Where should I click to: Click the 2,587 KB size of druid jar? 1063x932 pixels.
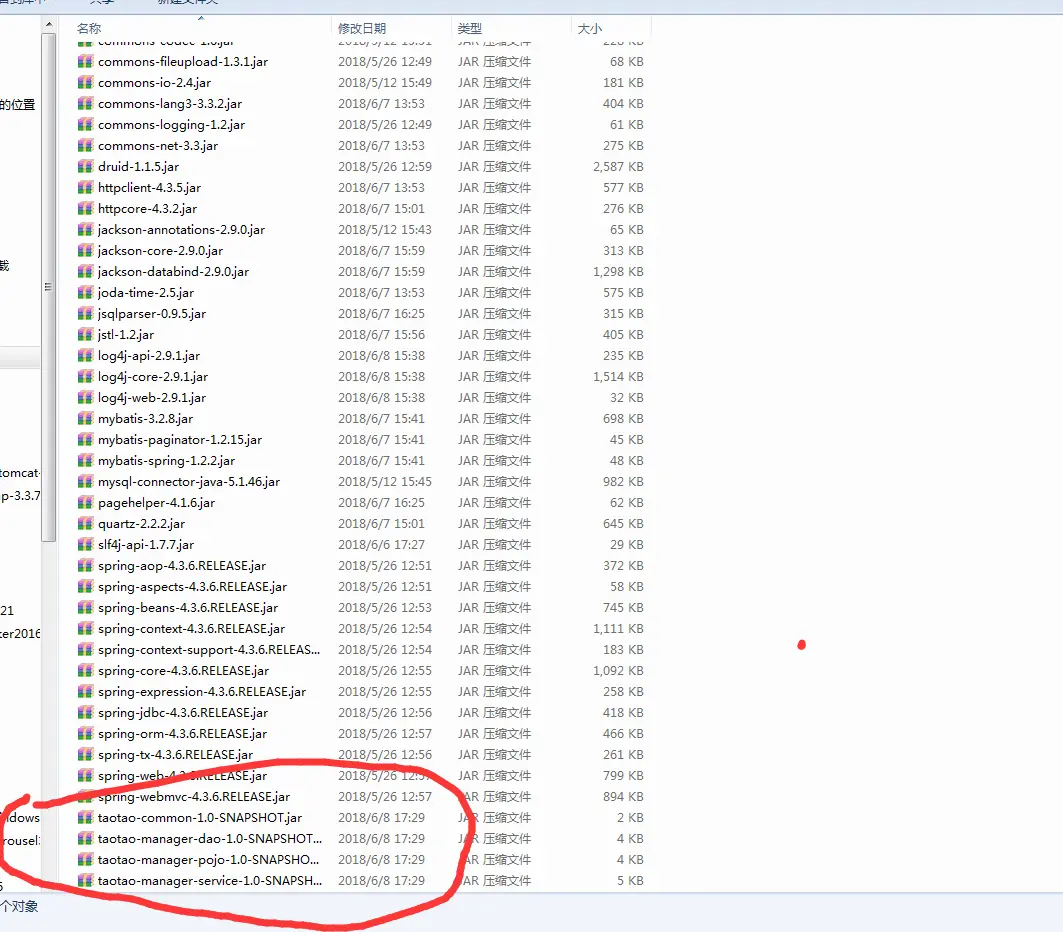point(618,167)
